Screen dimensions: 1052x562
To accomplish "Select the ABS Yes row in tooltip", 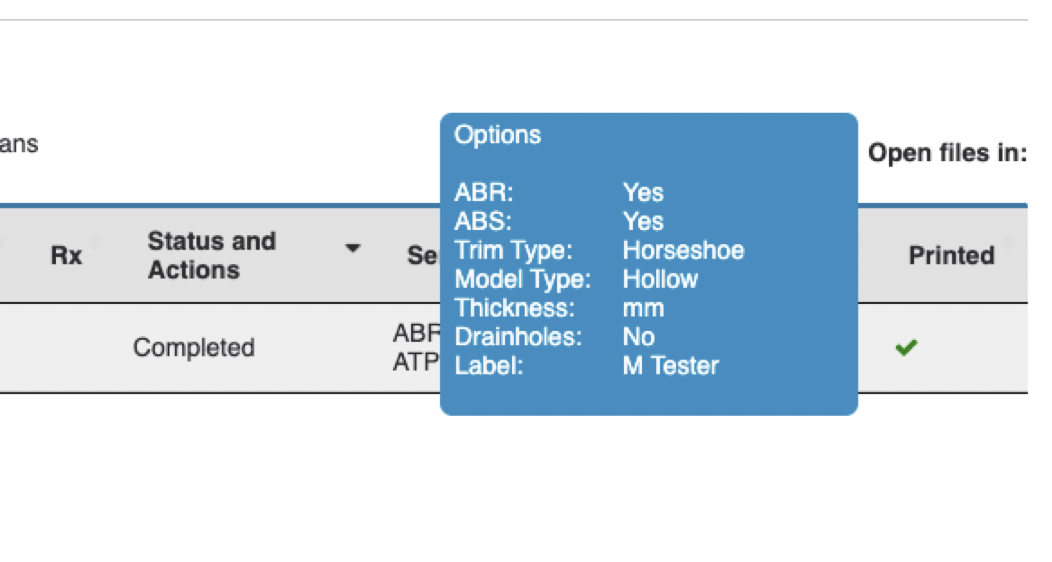I will (559, 221).
